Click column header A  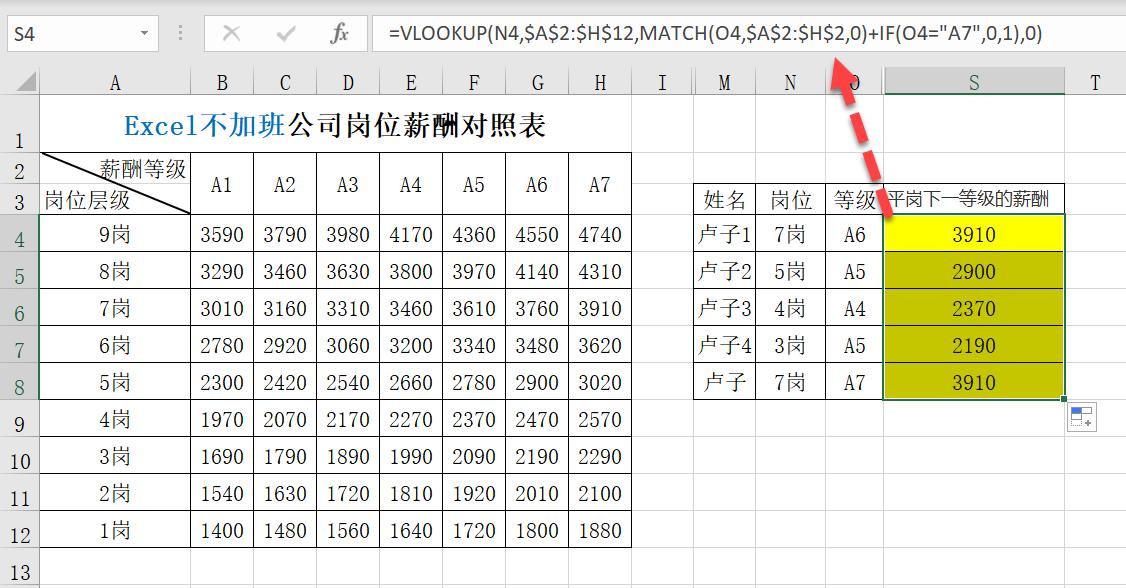pos(114,81)
